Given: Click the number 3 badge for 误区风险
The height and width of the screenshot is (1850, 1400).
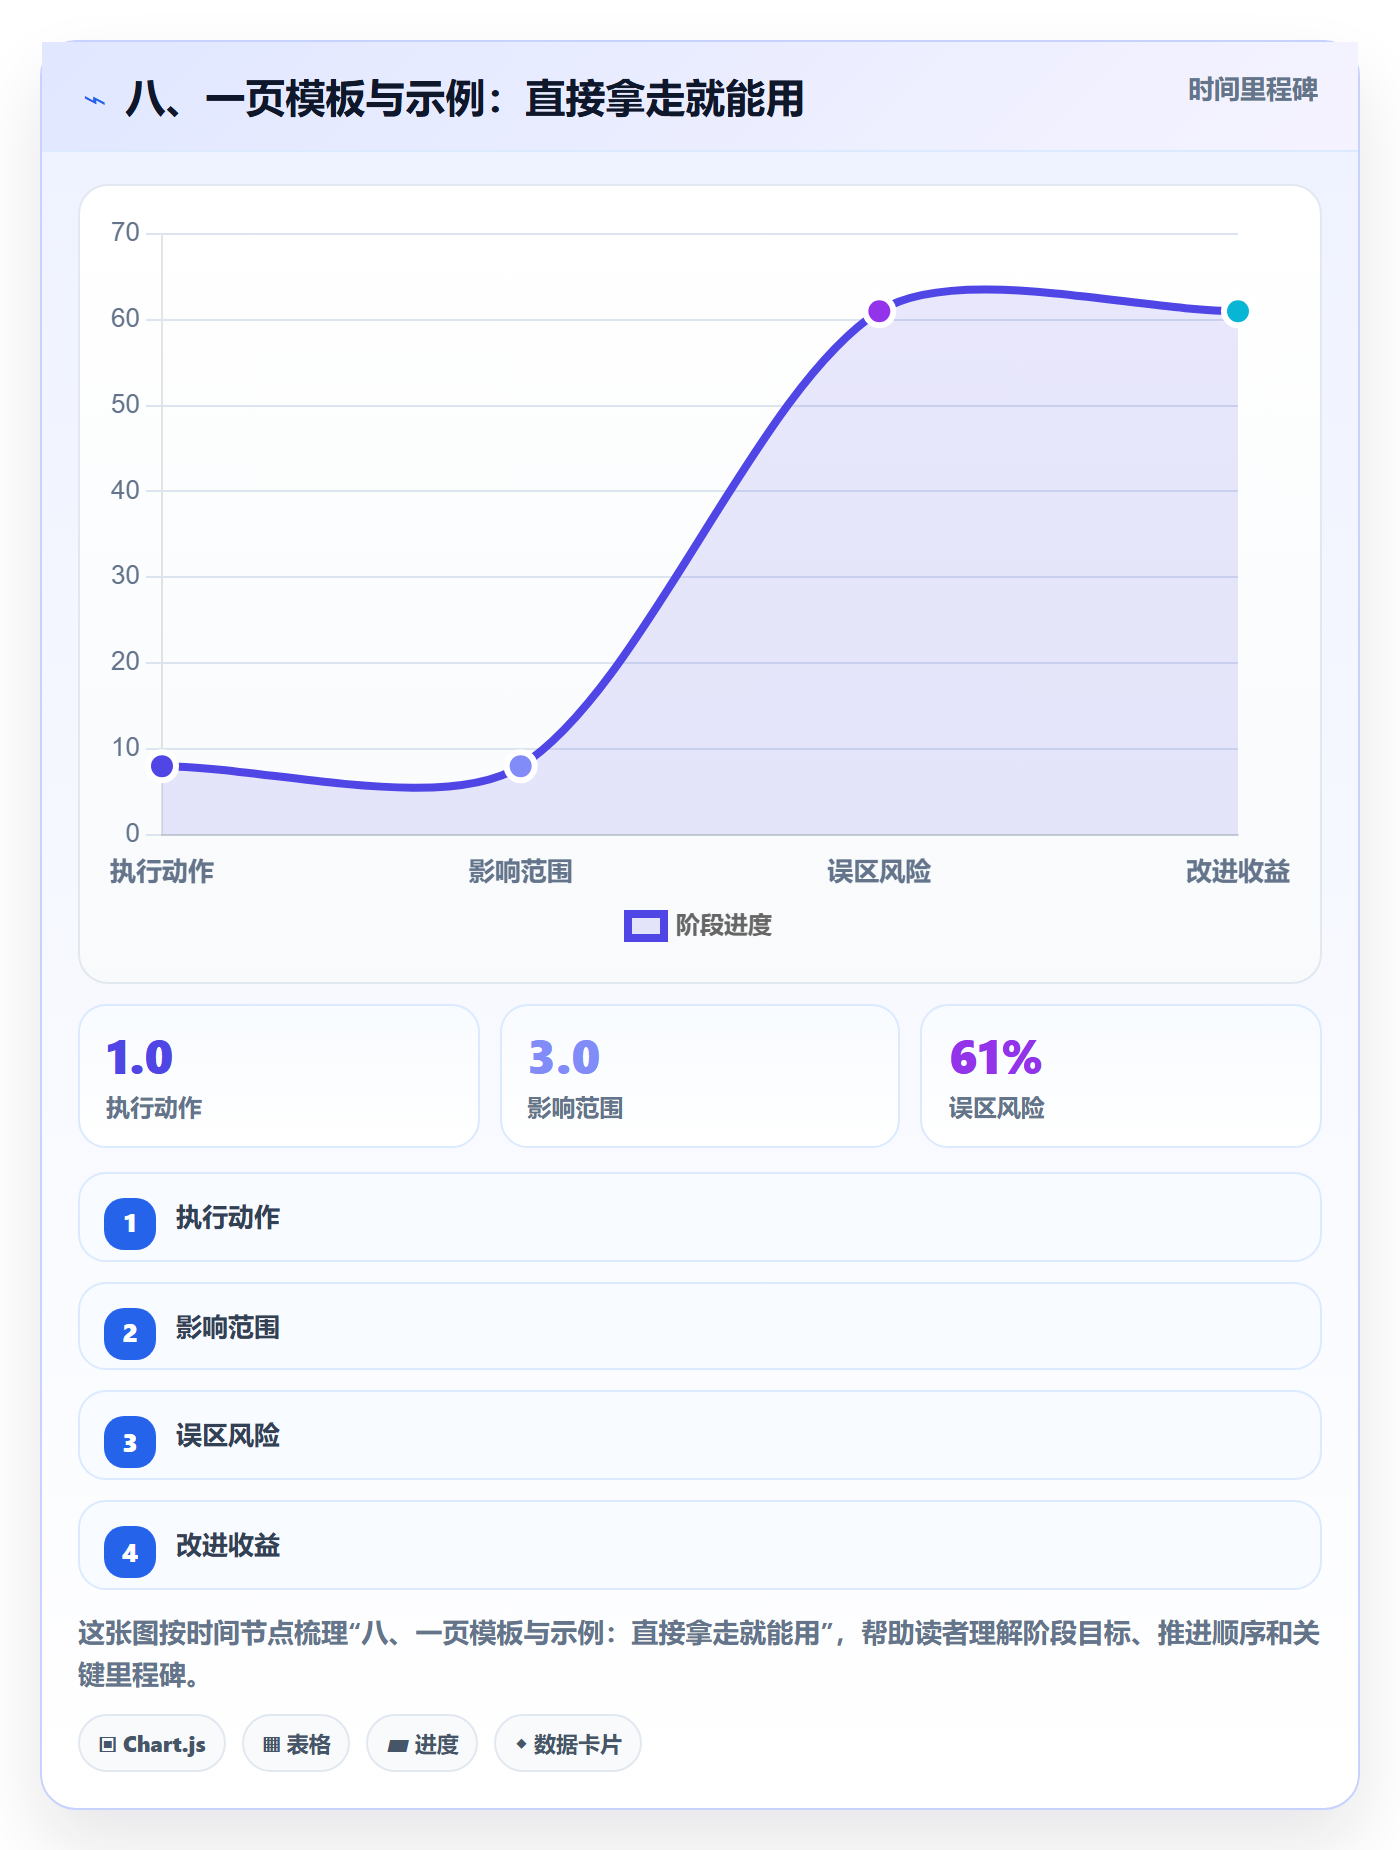Looking at the screenshot, I should [x=130, y=1442].
